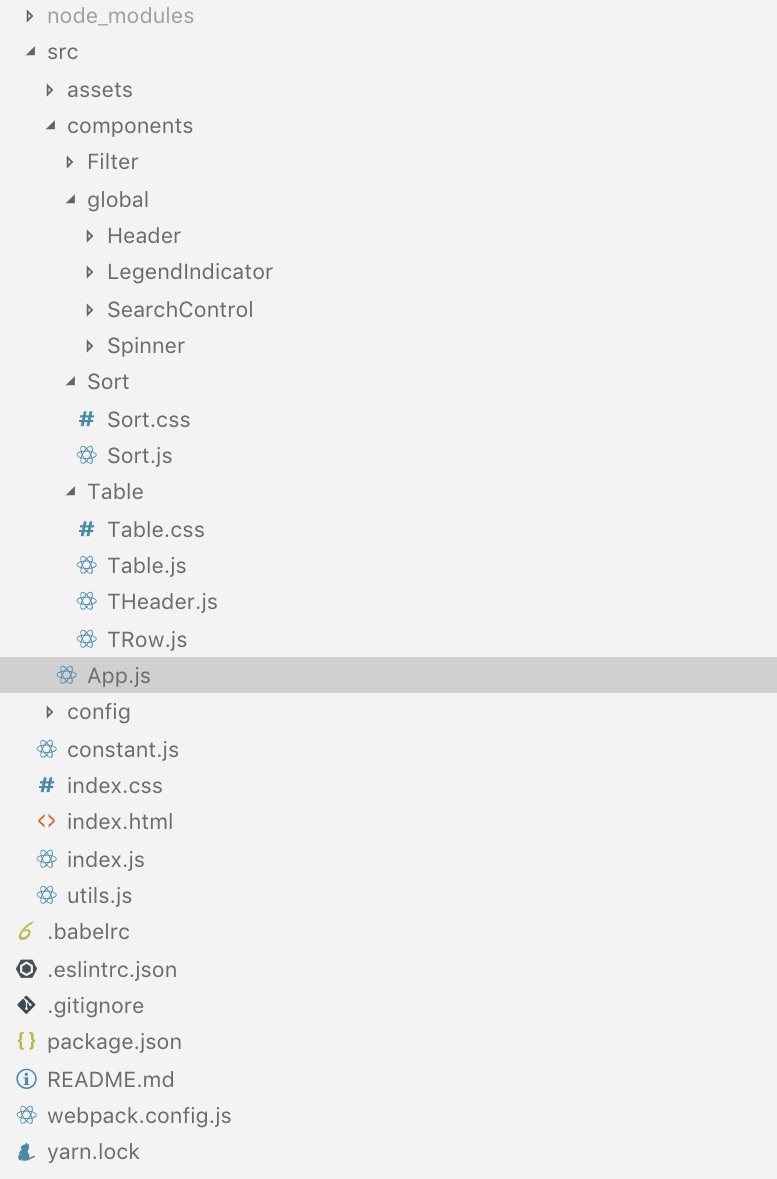777x1179 pixels.
Task: Select the constant.js file
Action: tap(123, 749)
